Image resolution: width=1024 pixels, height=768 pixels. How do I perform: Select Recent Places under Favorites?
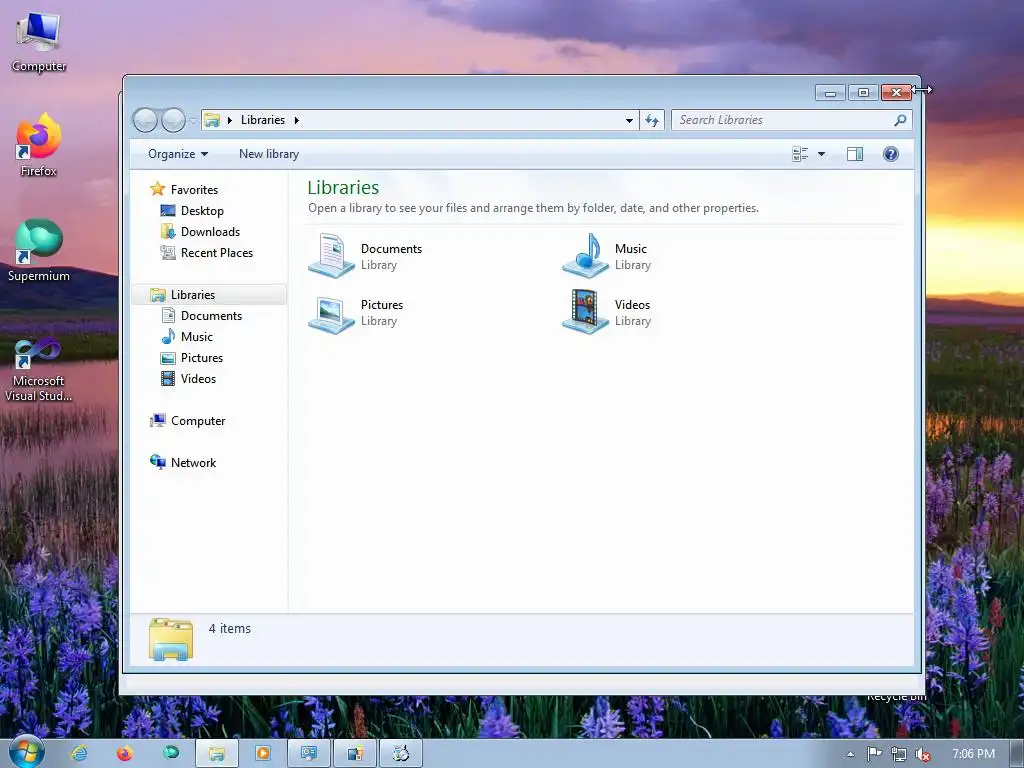tap(217, 253)
